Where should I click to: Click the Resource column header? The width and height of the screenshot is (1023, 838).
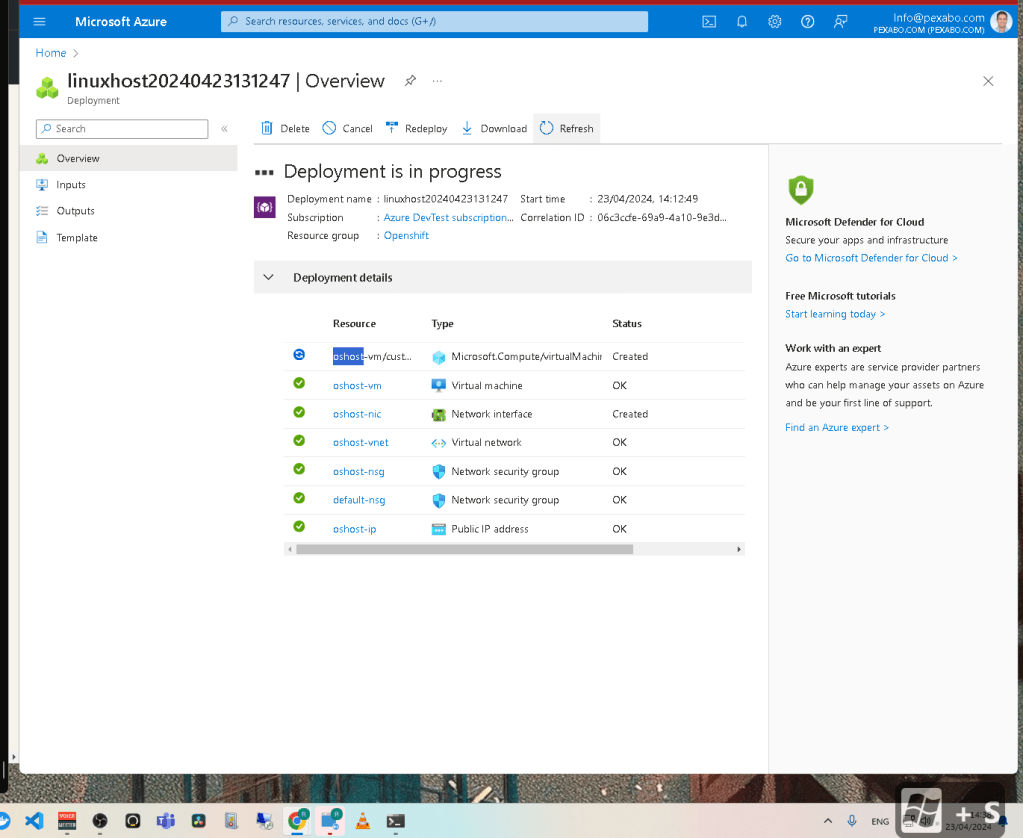tap(354, 324)
